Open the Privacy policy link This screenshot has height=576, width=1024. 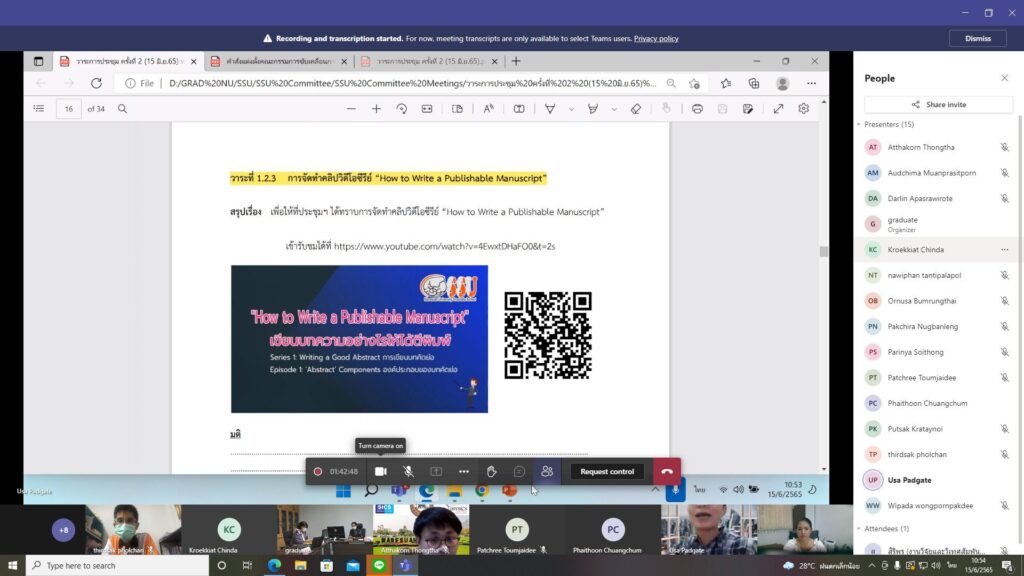pyautogui.click(x=656, y=39)
